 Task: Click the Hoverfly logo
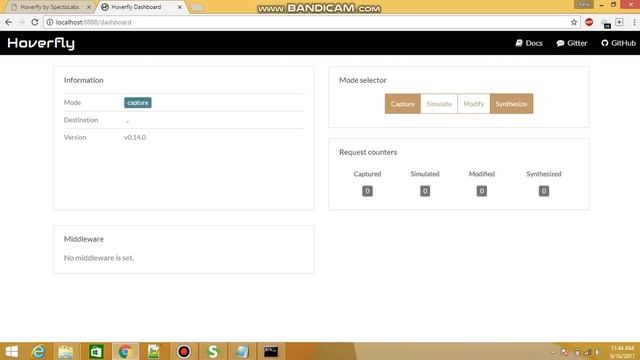pyautogui.click(x=41, y=43)
